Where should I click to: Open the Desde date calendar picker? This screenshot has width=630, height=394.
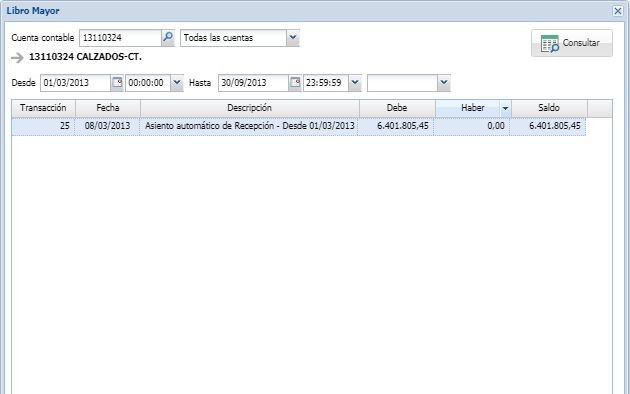point(117,83)
